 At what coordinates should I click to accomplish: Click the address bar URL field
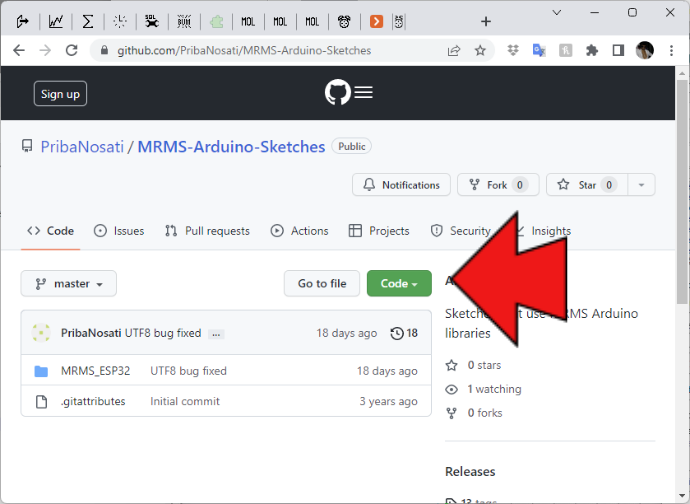[x=270, y=50]
